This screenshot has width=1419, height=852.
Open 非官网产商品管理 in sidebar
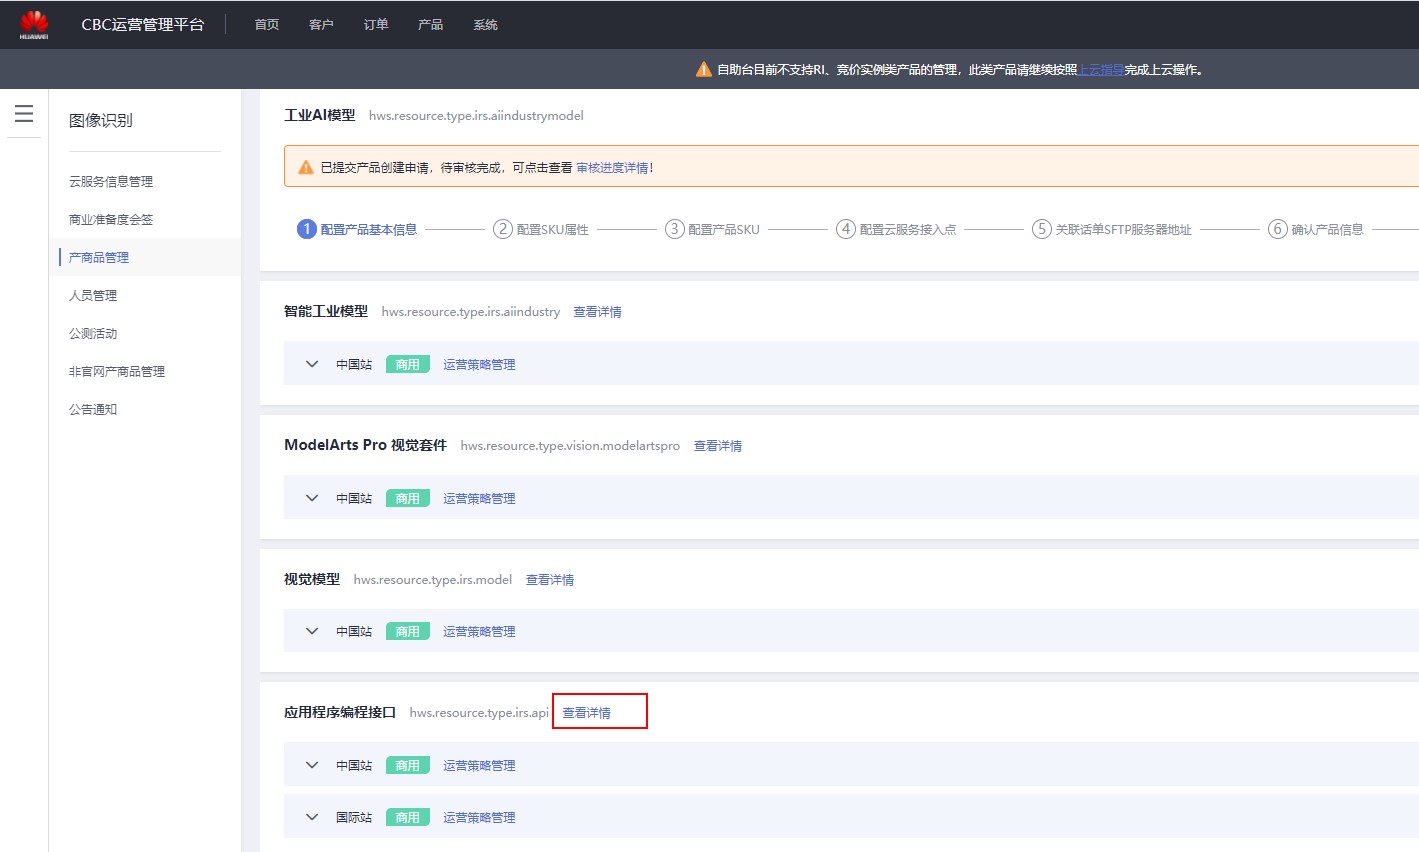(x=117, y=372)
